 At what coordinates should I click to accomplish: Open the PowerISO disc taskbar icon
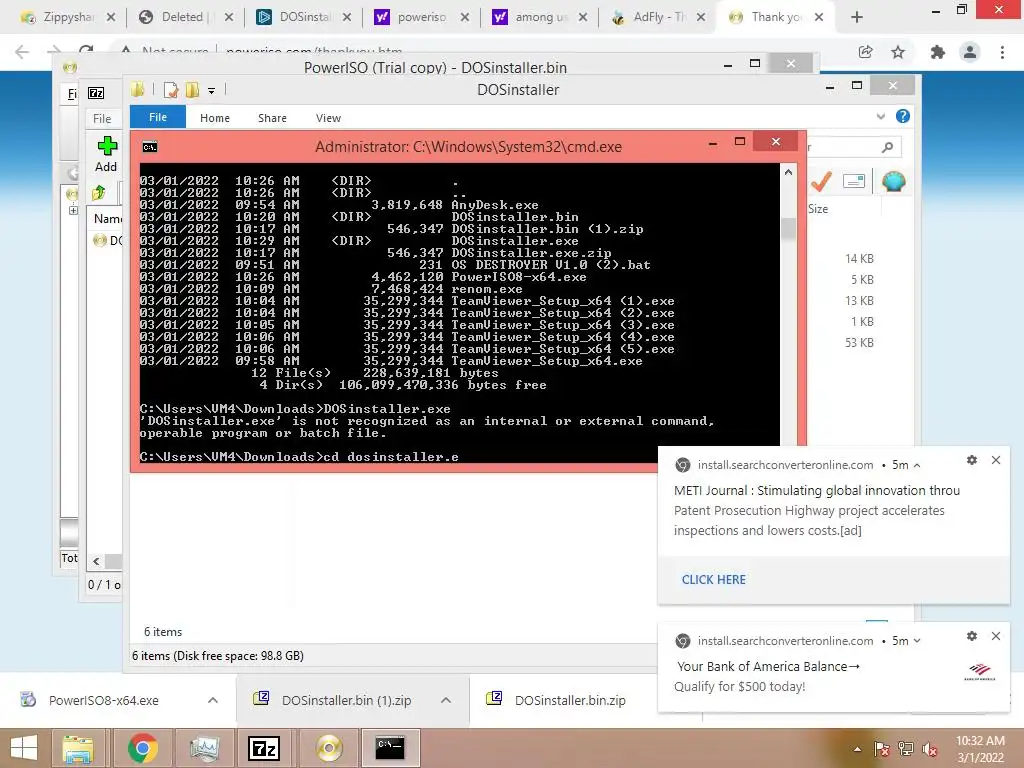tap(329, 748)
